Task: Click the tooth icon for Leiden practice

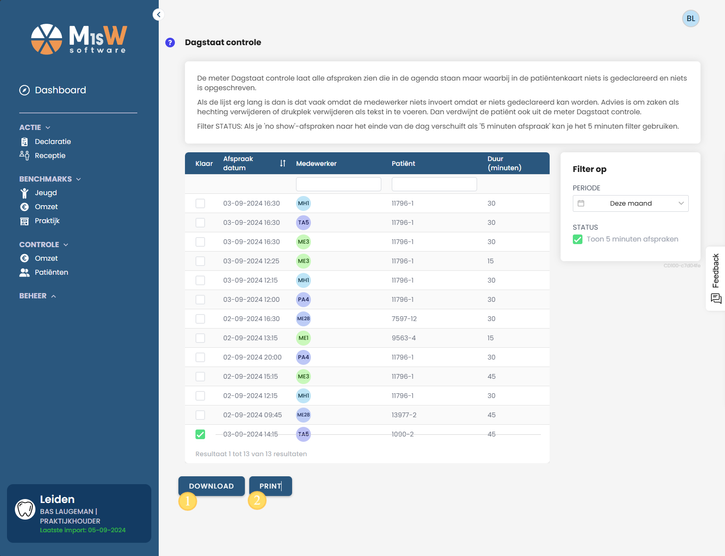Action: click(25, 509)
